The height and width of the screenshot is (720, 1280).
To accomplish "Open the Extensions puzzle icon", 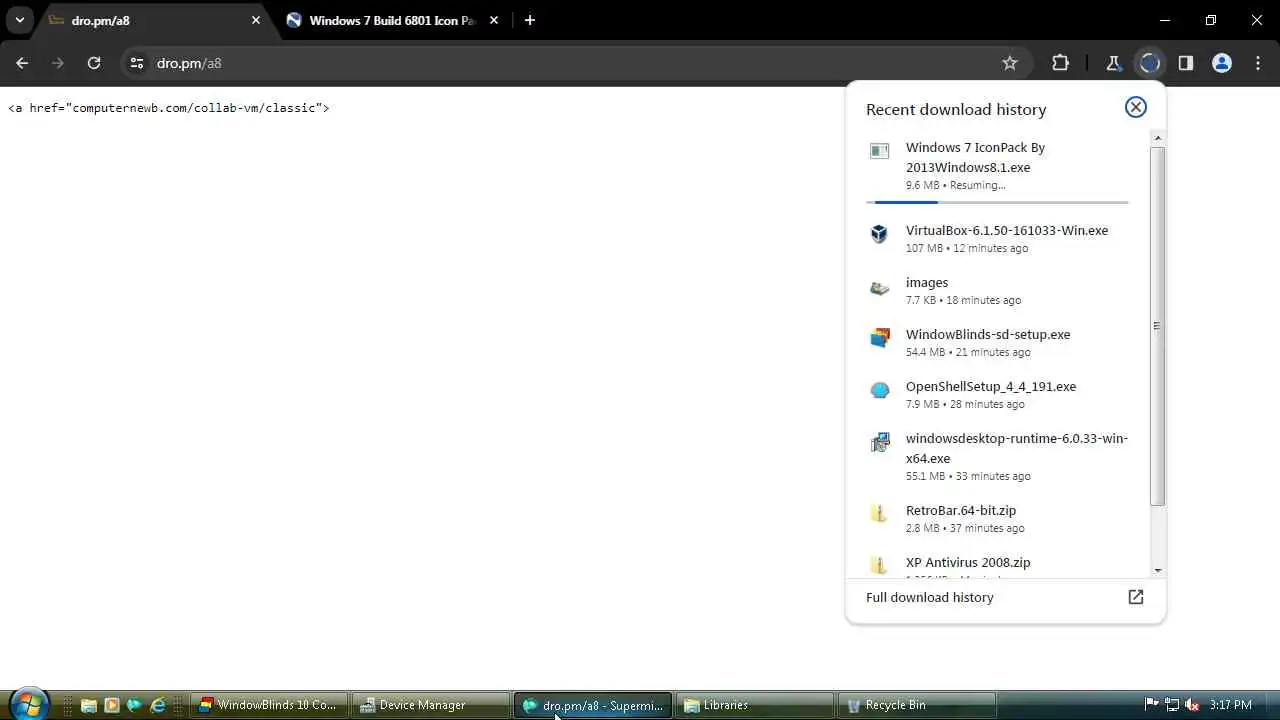I will [x=1061, y=63].
